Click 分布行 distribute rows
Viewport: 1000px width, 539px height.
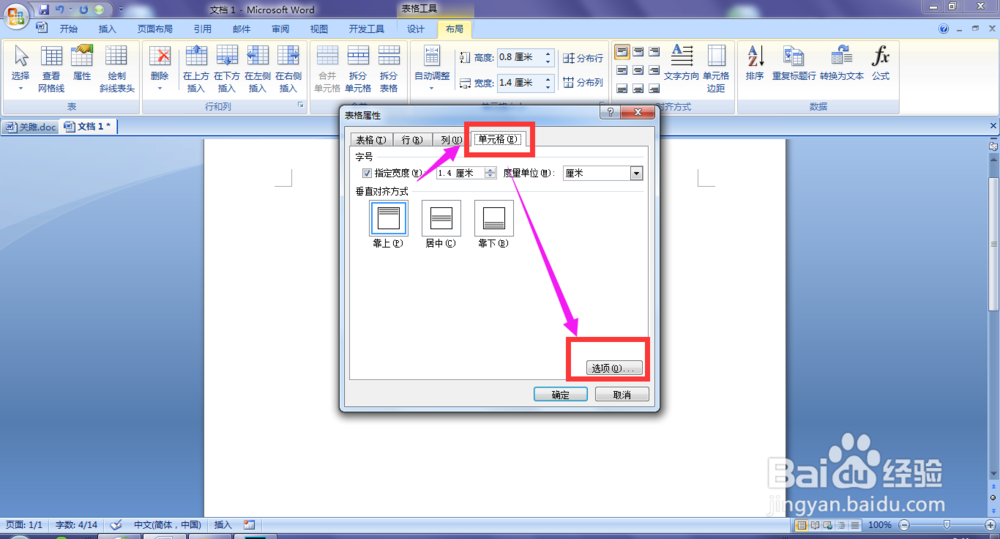pyautogui.click(x=583, y=58)
